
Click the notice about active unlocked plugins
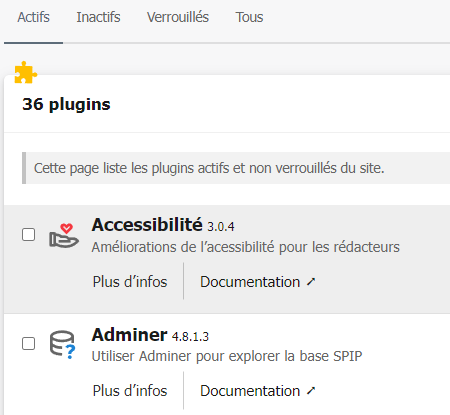tap(236, 168)
